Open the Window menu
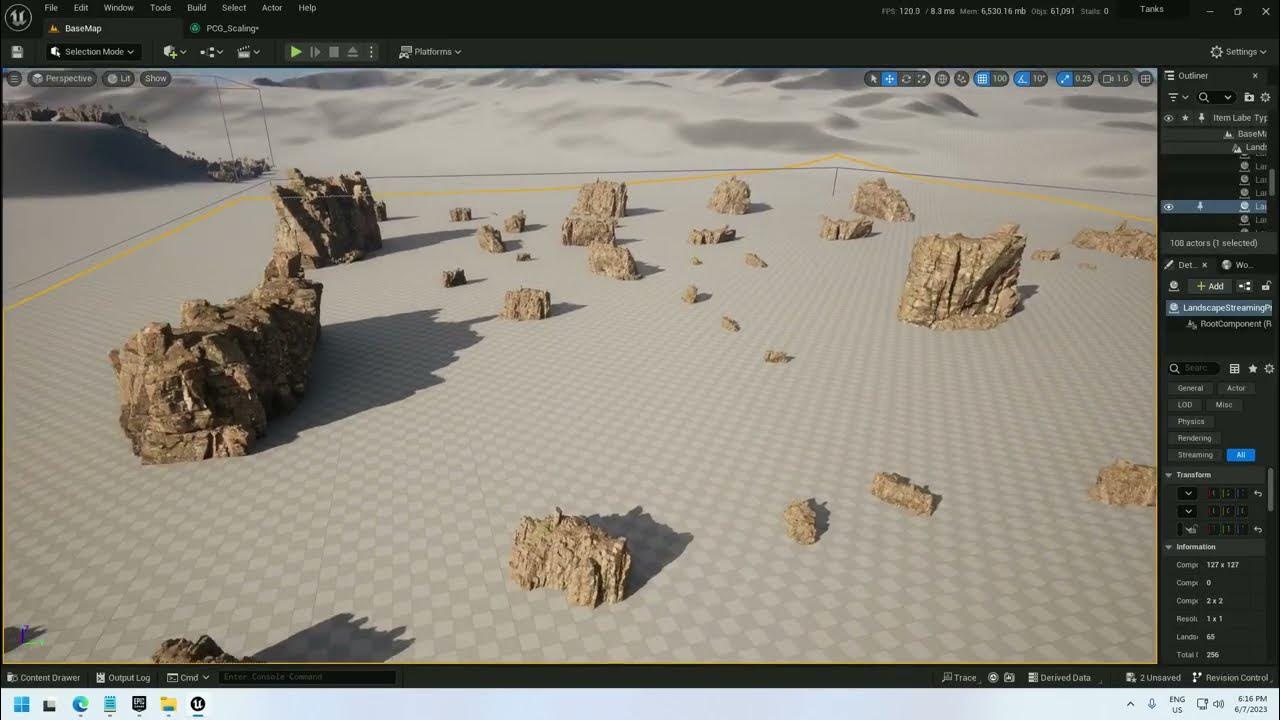Viewport: 1280px width, 720px height. [x=119, y=8]
